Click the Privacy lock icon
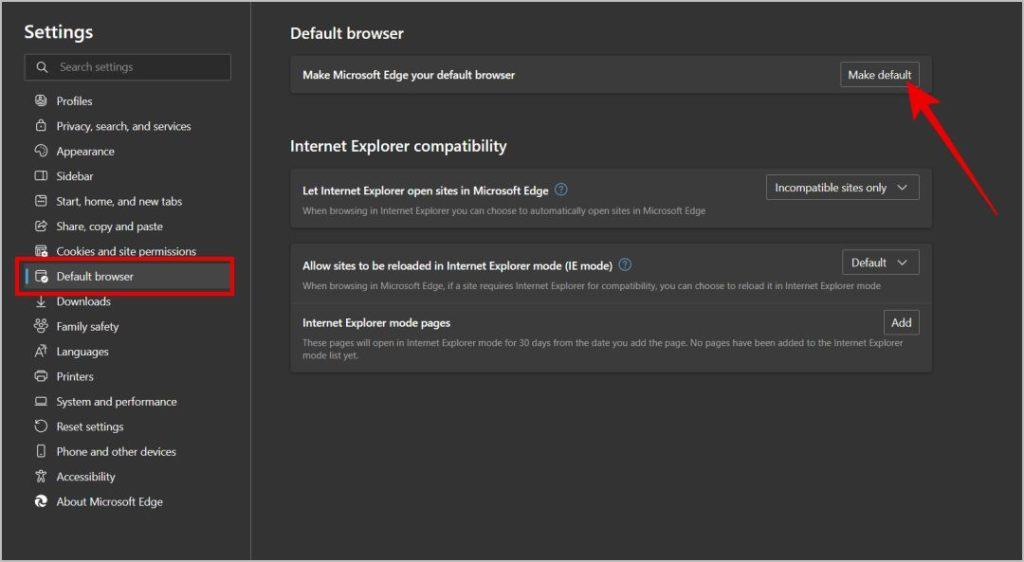The image size is (1024, 562). (41, 125)
